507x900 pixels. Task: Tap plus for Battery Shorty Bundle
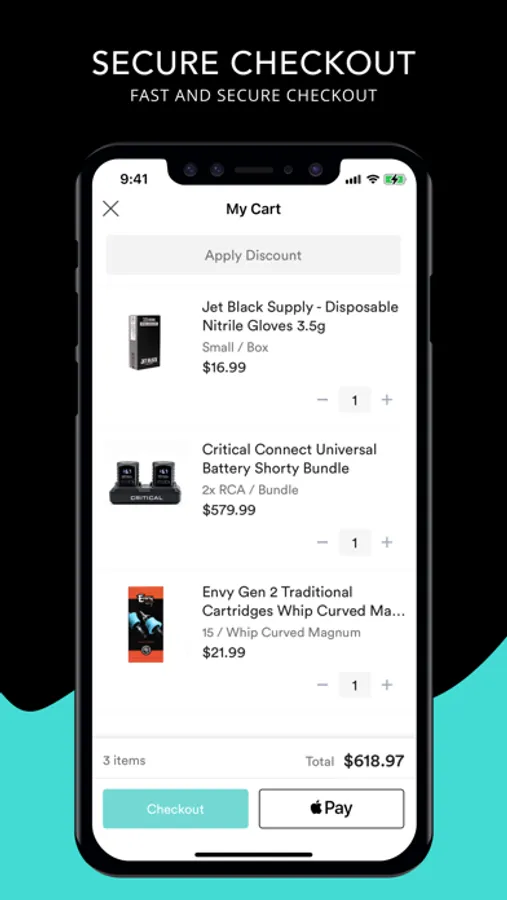(387, 542)
